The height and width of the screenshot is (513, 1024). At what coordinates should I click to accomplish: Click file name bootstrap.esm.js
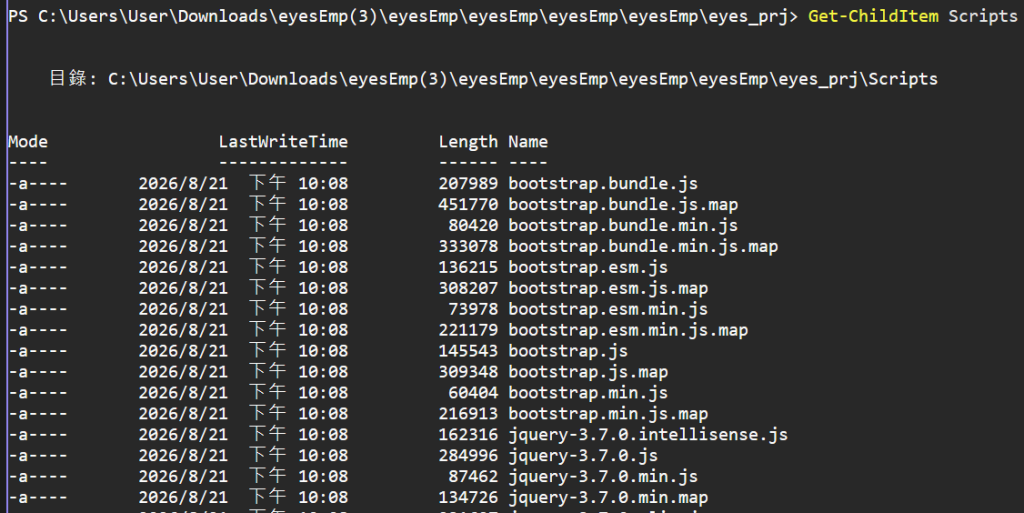pyautogui.click(x=588, y=267)
